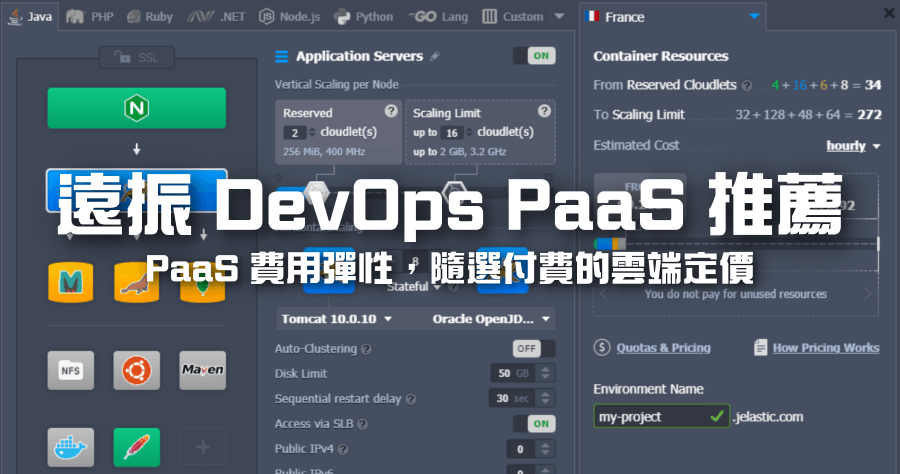
Task: Open the hourly Estimated Cost dropdown
Action: pos(853,146)
